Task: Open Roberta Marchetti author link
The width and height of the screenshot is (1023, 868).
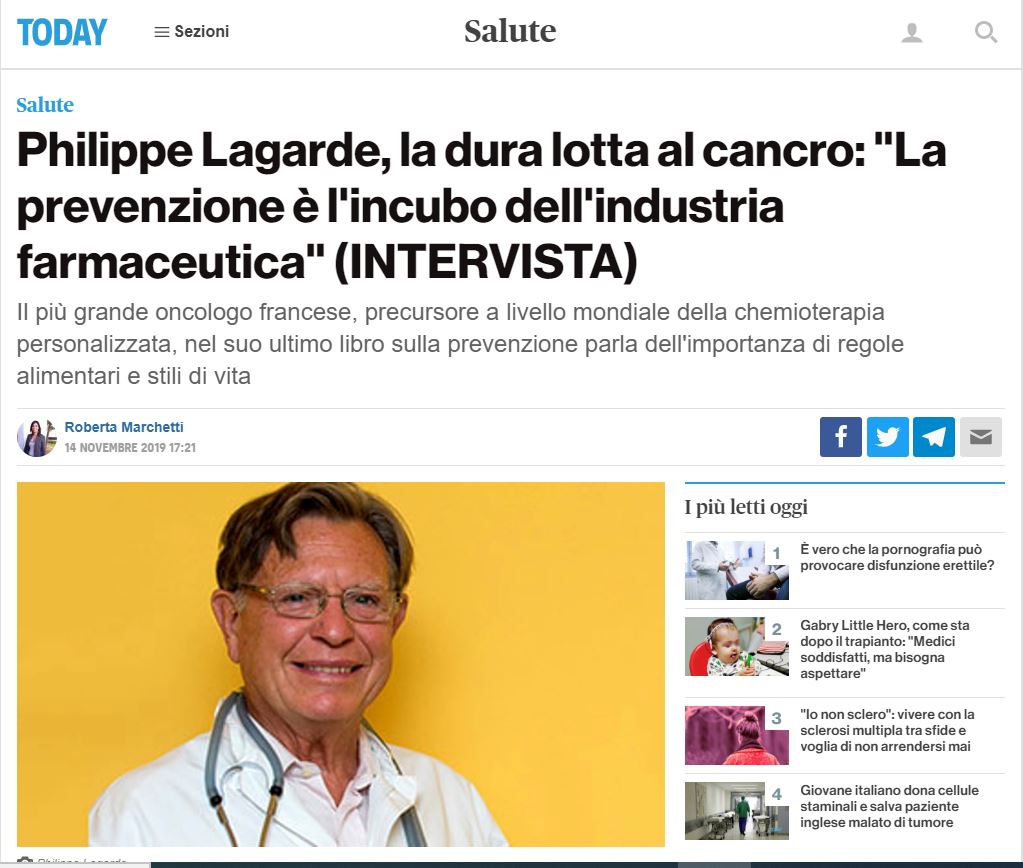Action: [x=124, y=427]
